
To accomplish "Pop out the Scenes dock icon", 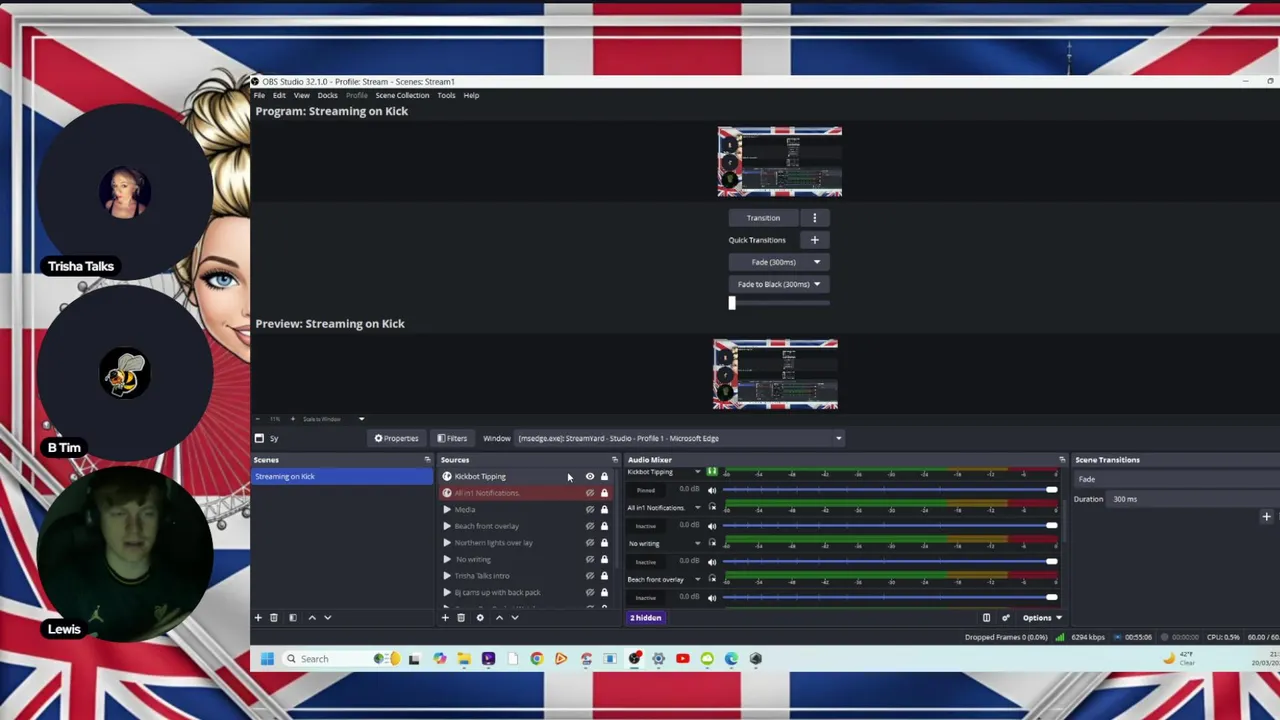I will click(427, 460).
